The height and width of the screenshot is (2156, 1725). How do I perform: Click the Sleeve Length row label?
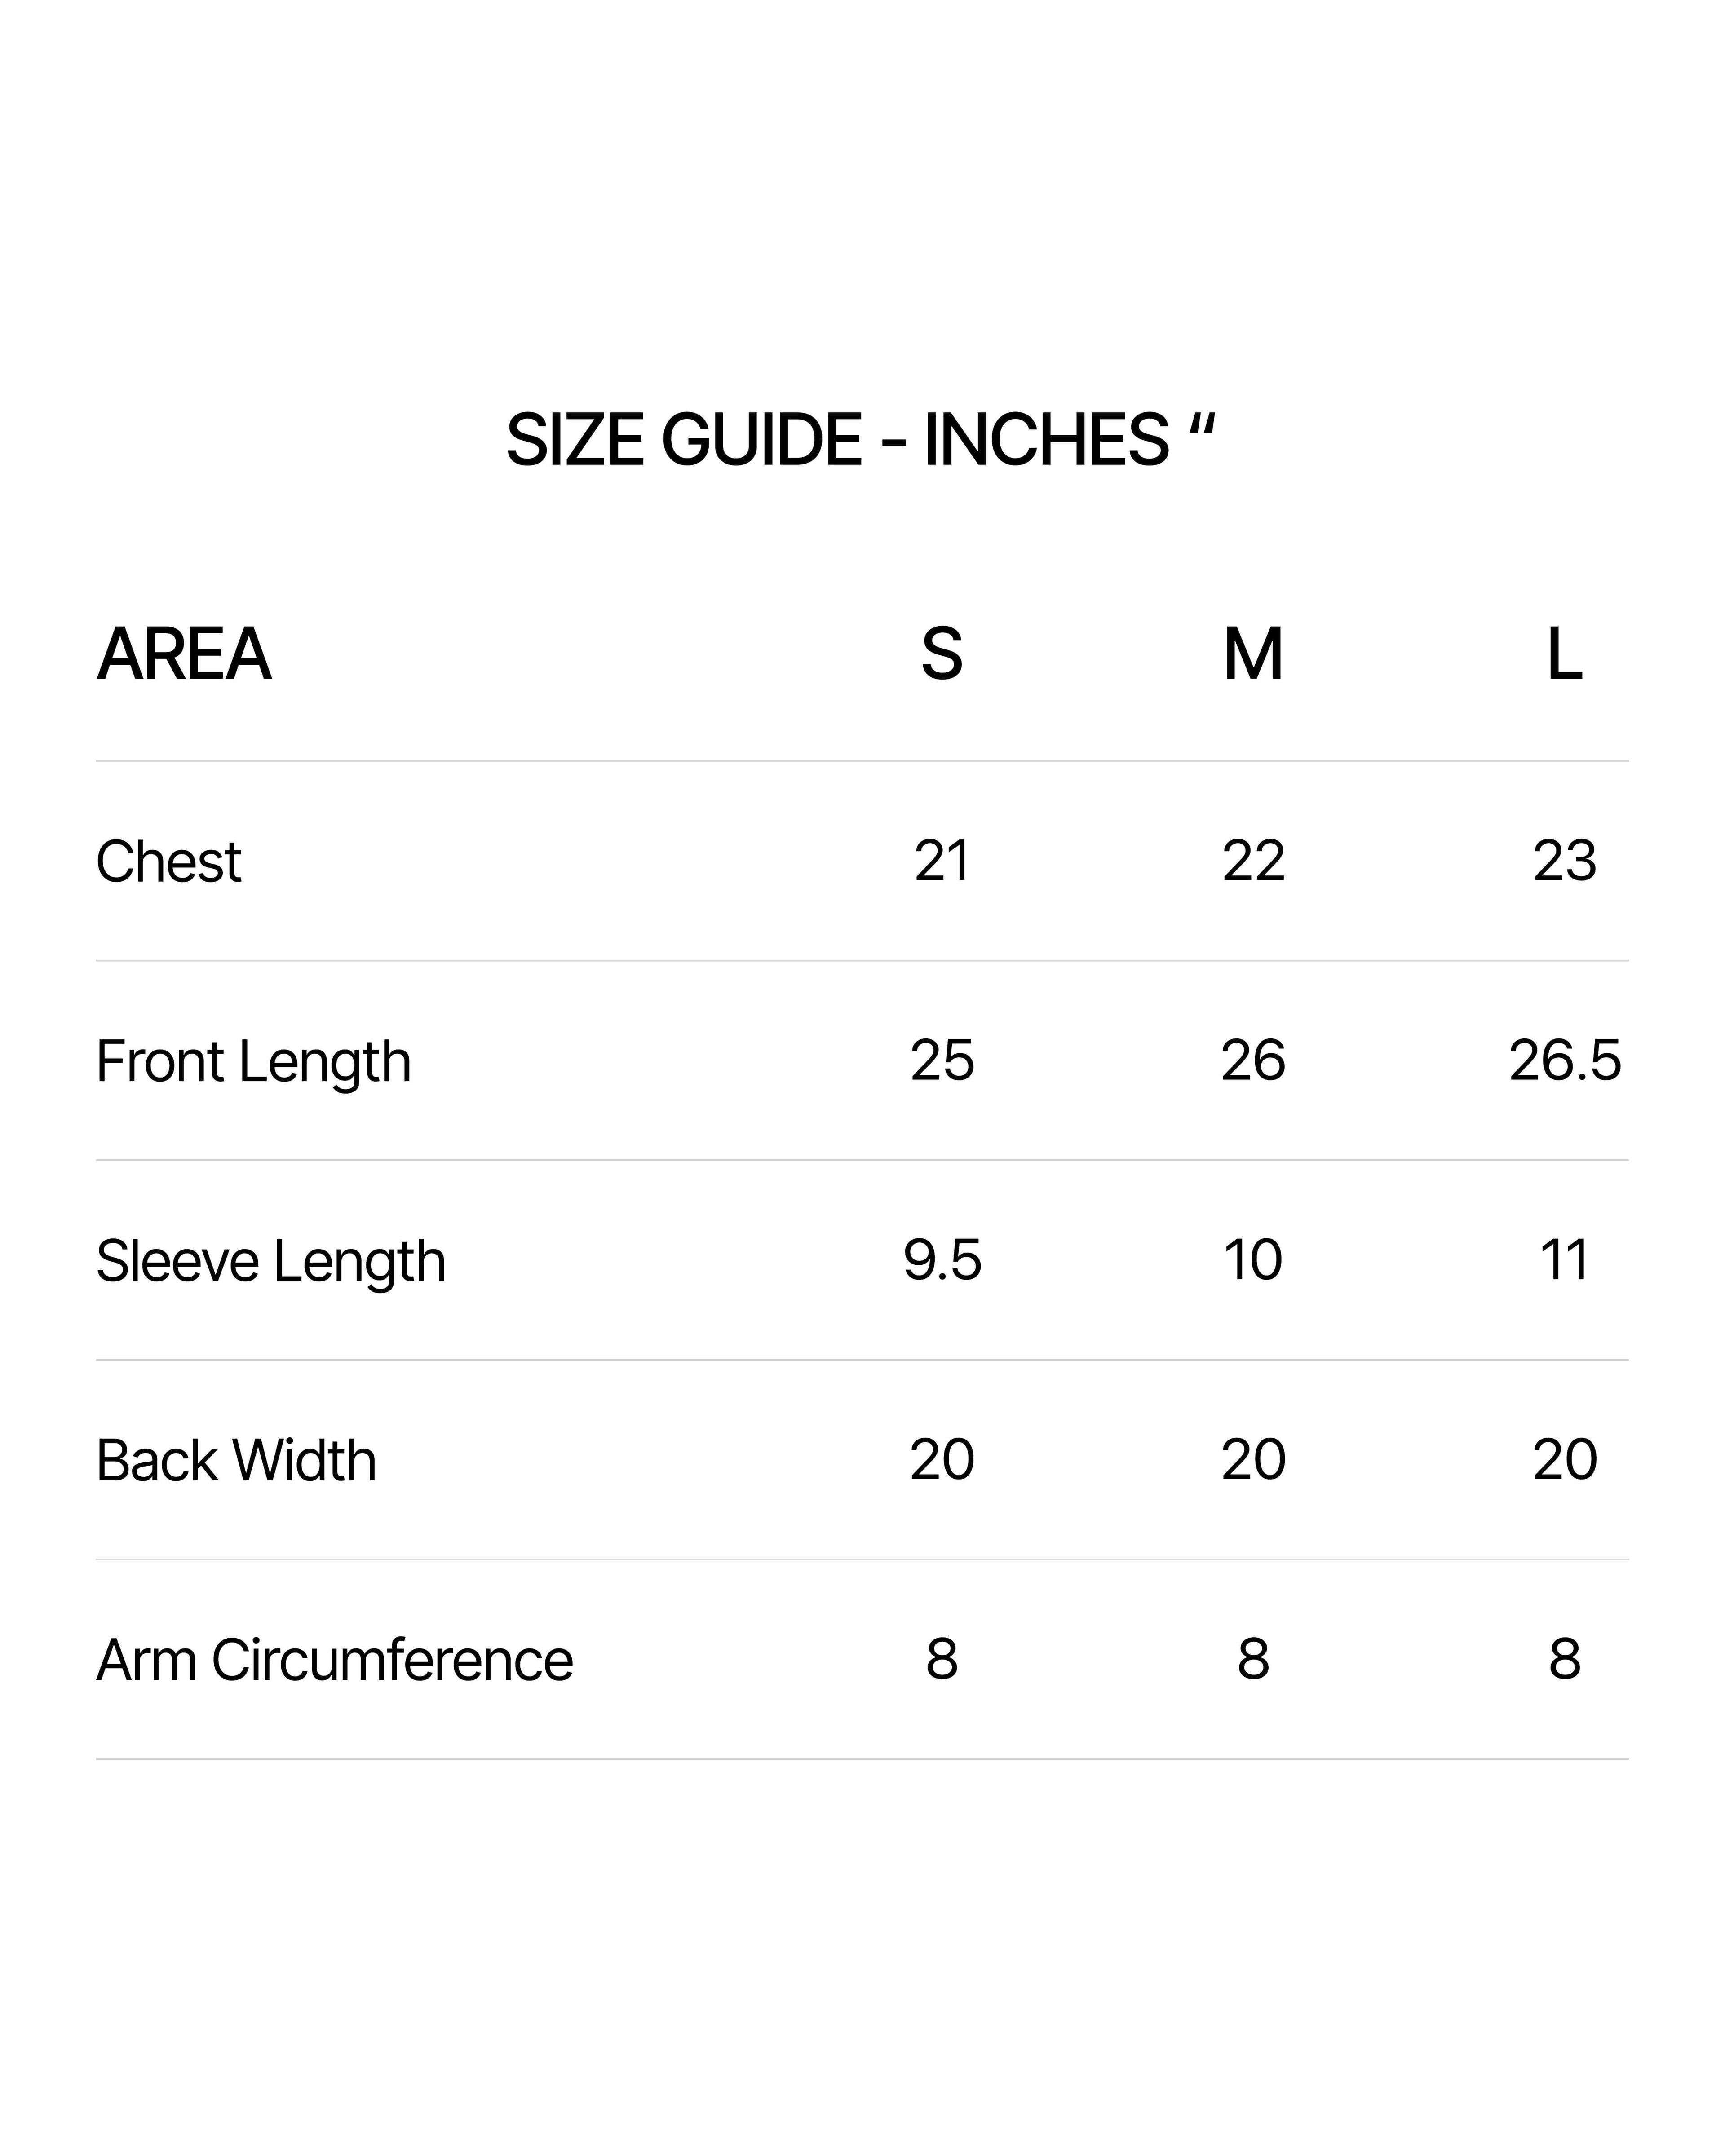coord(270,1260)
